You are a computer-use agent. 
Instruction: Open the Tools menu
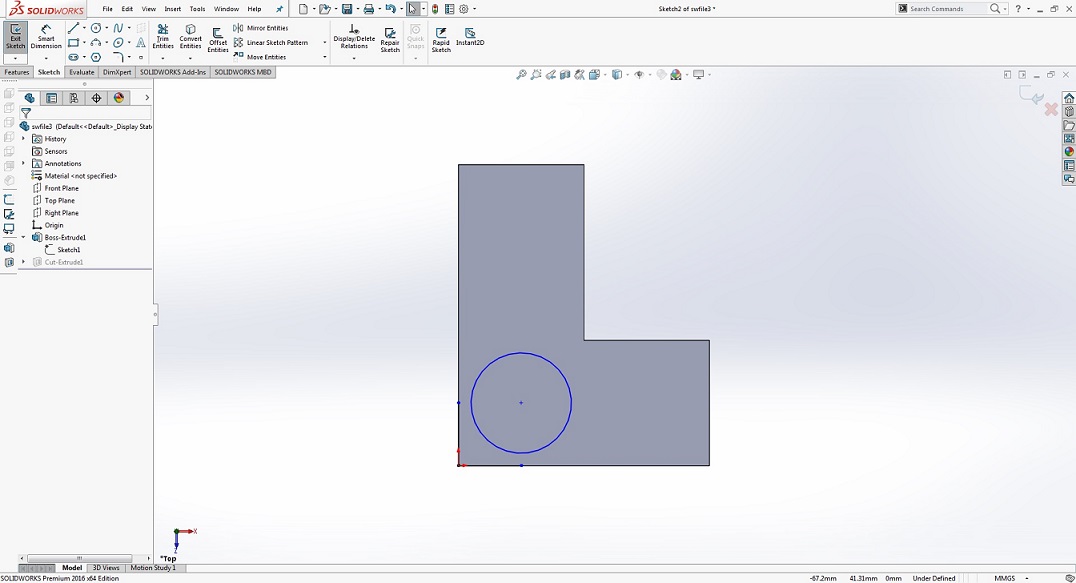(x=197, y=9)
